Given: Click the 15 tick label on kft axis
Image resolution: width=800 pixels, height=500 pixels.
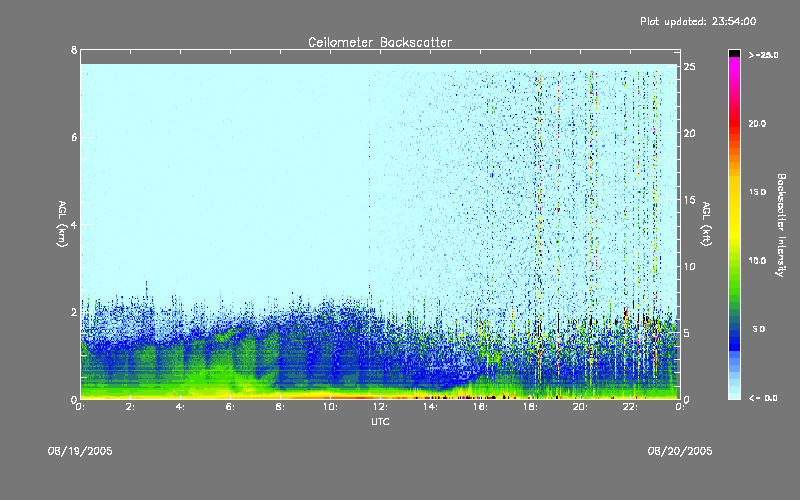Looking at the screenshot, I should [x=690, y=200].
